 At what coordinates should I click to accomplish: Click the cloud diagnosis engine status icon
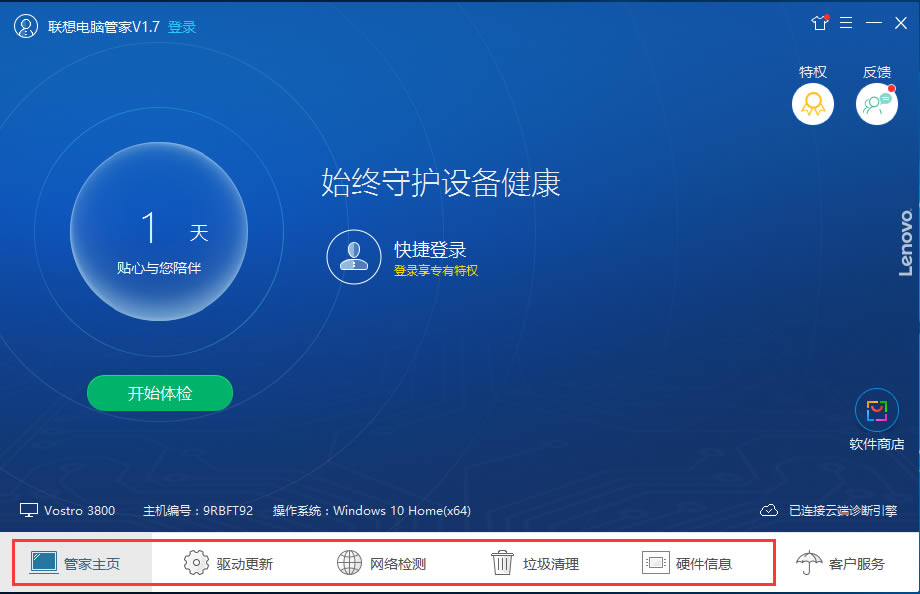pyautogui.click(x=769, y=510)
